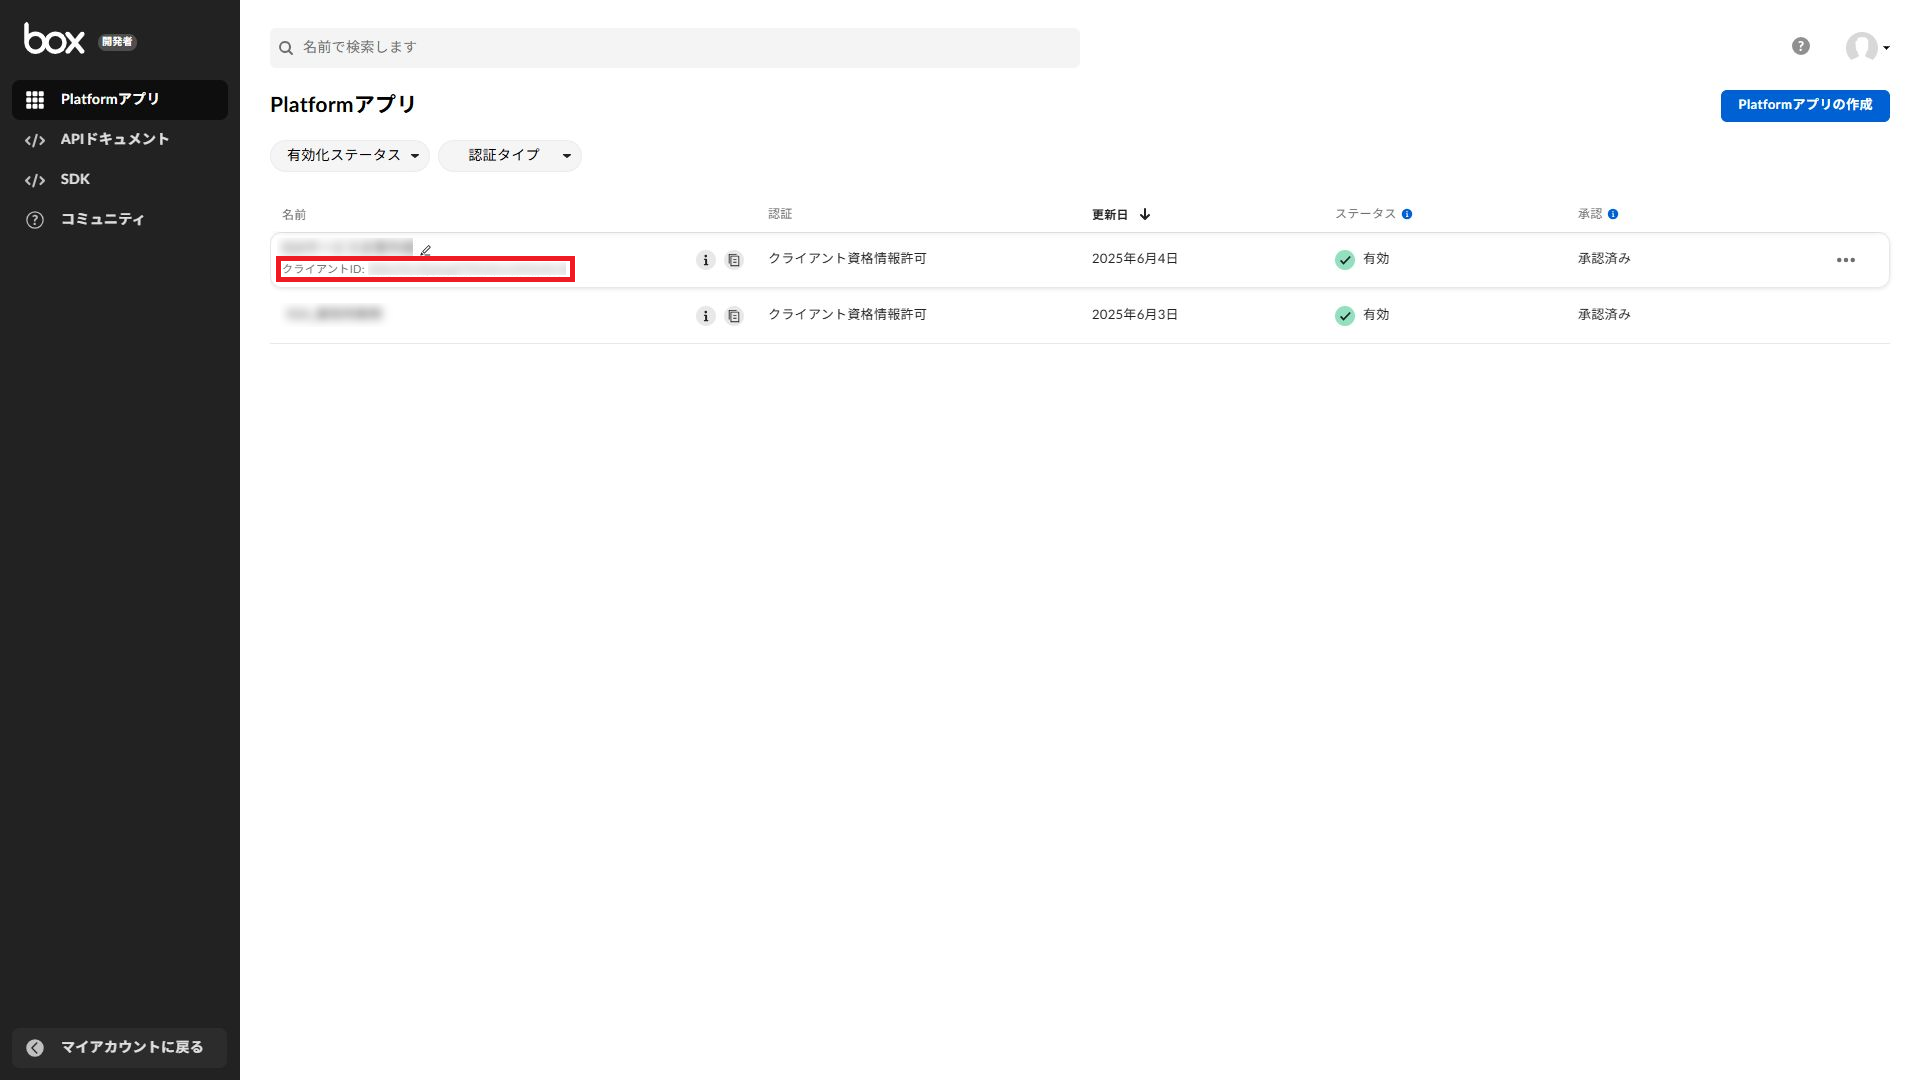Viewport: 1920px width, 1080px height.
Task: Click info icon for second app row
Action: coord(705,316)
